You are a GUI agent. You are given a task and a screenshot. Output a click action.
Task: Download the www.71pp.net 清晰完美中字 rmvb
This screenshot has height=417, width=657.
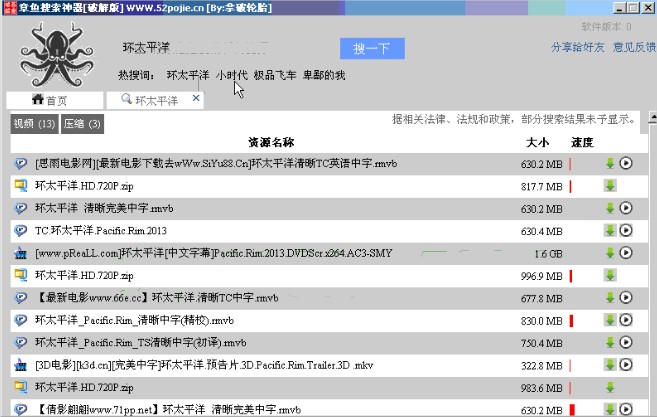pos(610,409)
